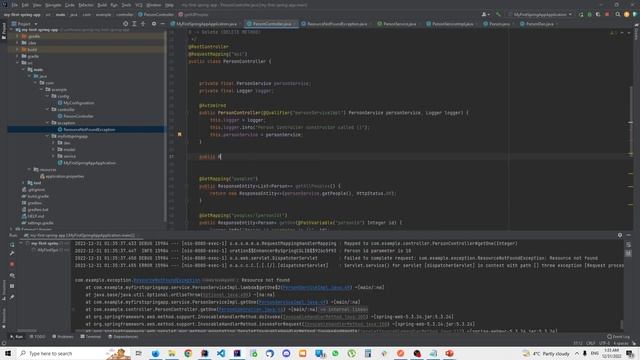Click the Build project hammer icon

coord(498,15)
